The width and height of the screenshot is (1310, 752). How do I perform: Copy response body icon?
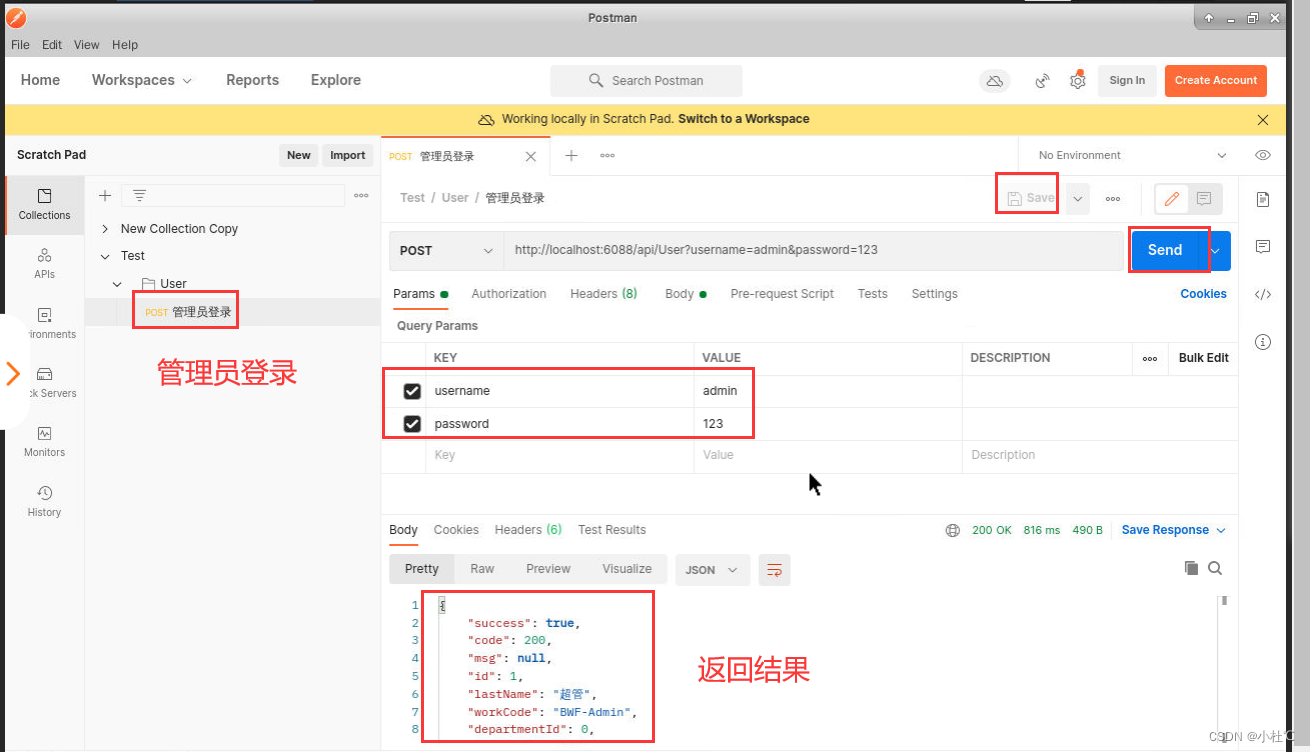[x=1191, y=568]
